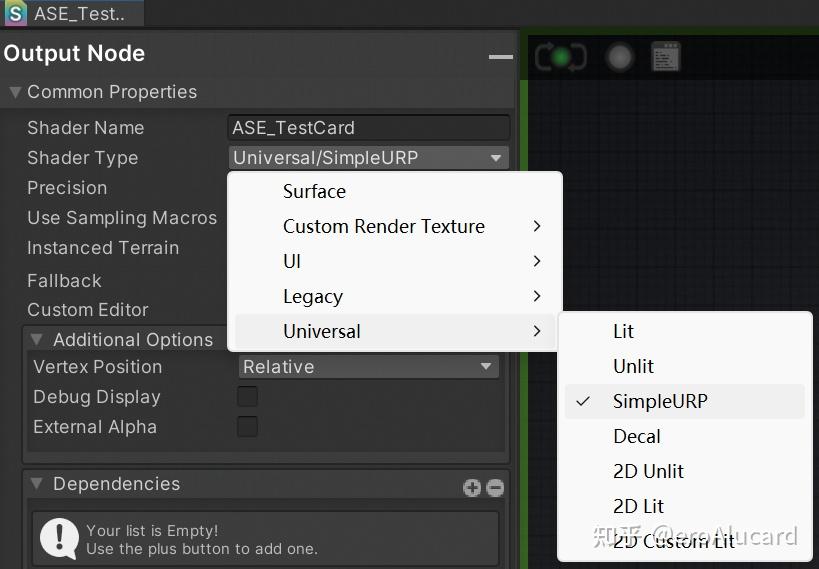This screenshot has width=819, height=569.
Task: Toggle the External Alpha checkbox
Action: 246,427
